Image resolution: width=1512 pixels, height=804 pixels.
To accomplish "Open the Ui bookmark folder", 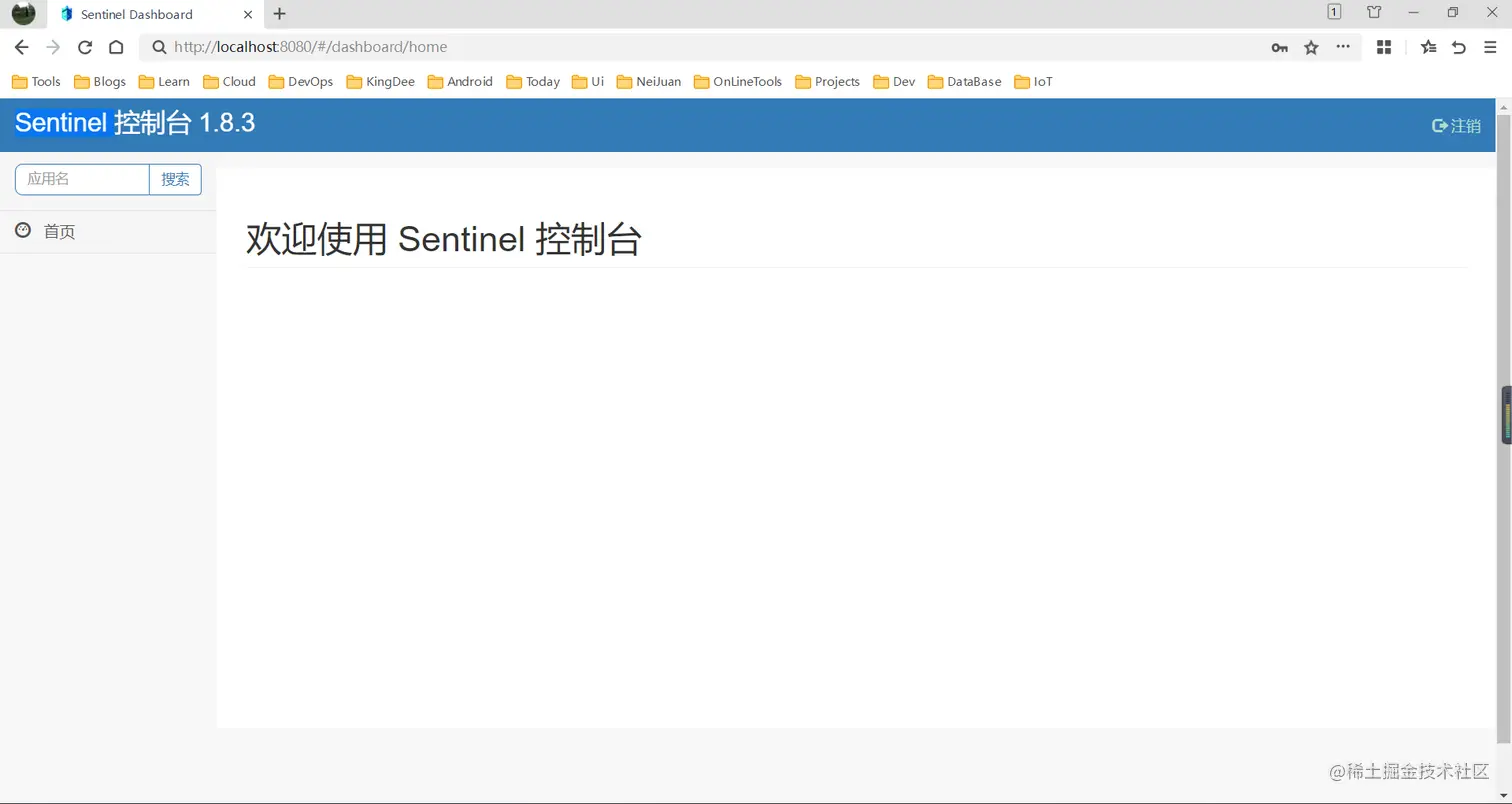I will point(588,82).
